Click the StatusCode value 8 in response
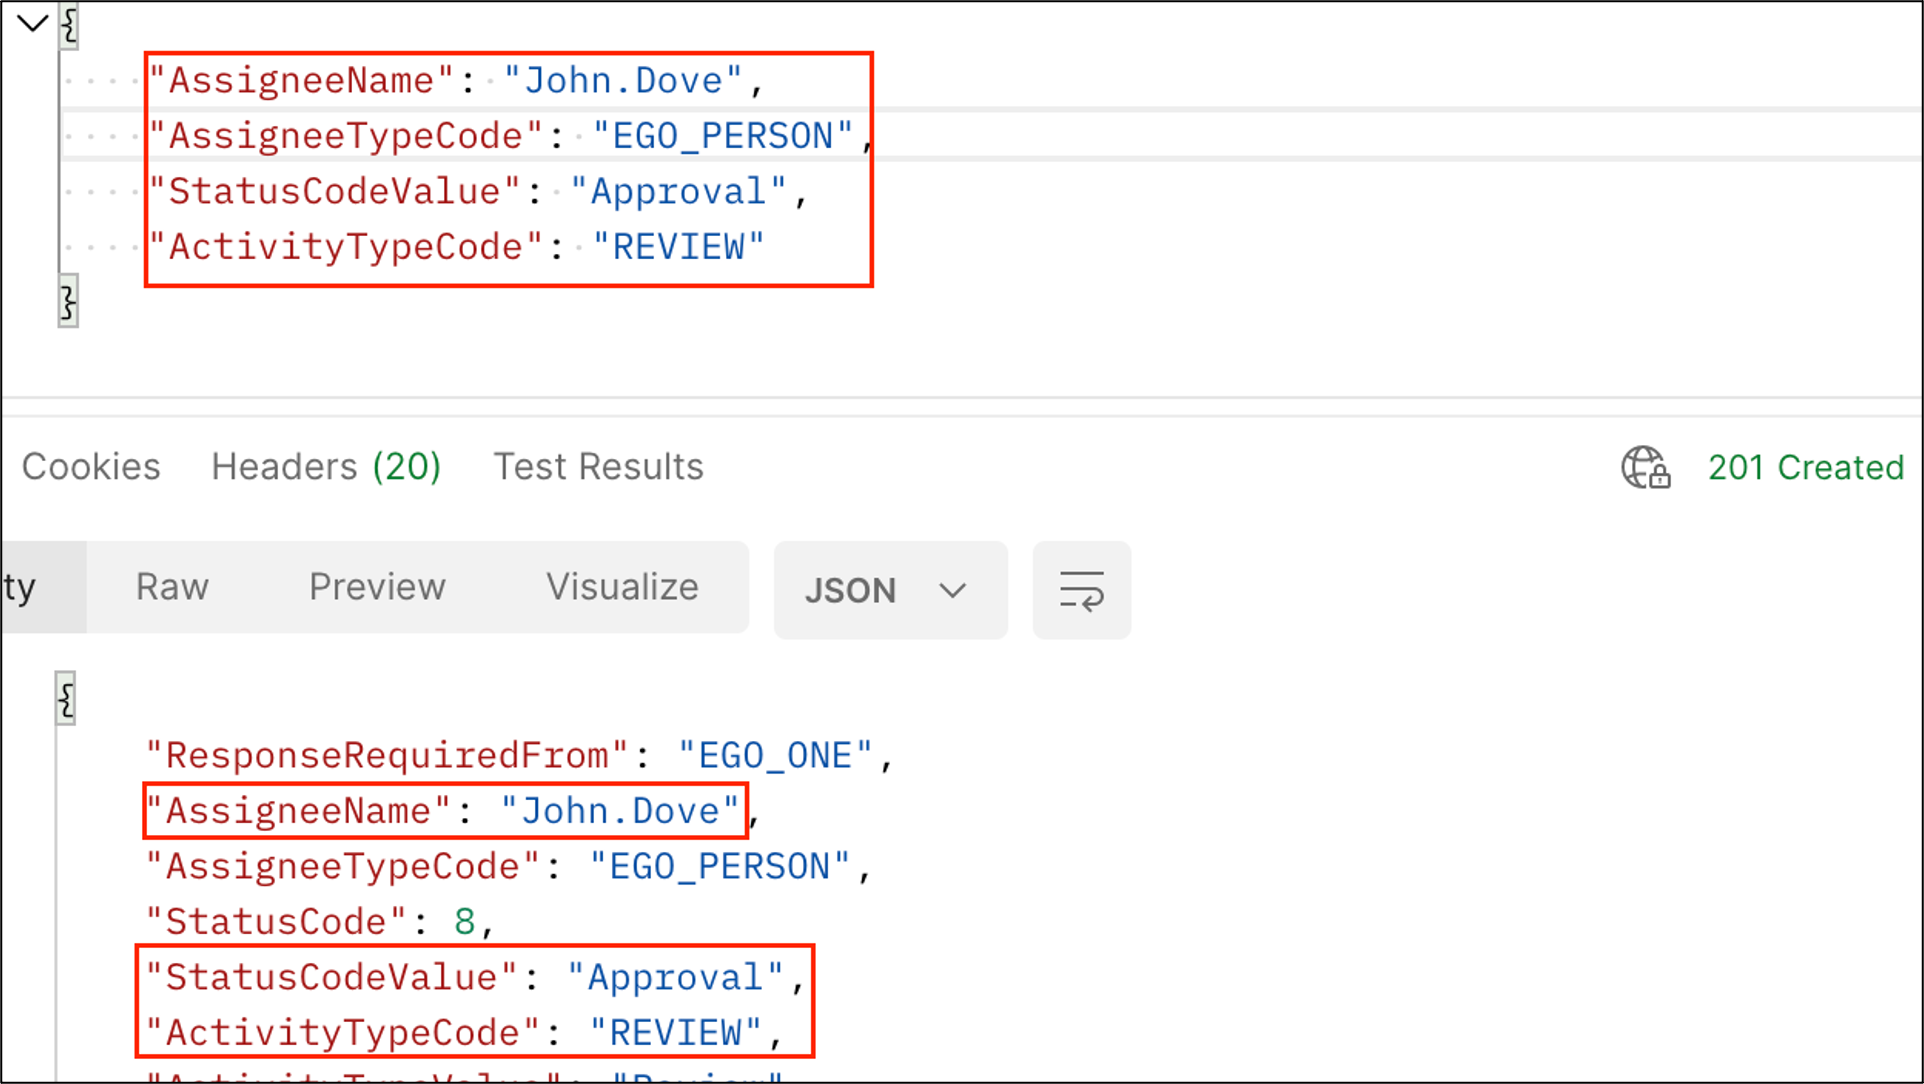1924x1084 pixels. 464,922
